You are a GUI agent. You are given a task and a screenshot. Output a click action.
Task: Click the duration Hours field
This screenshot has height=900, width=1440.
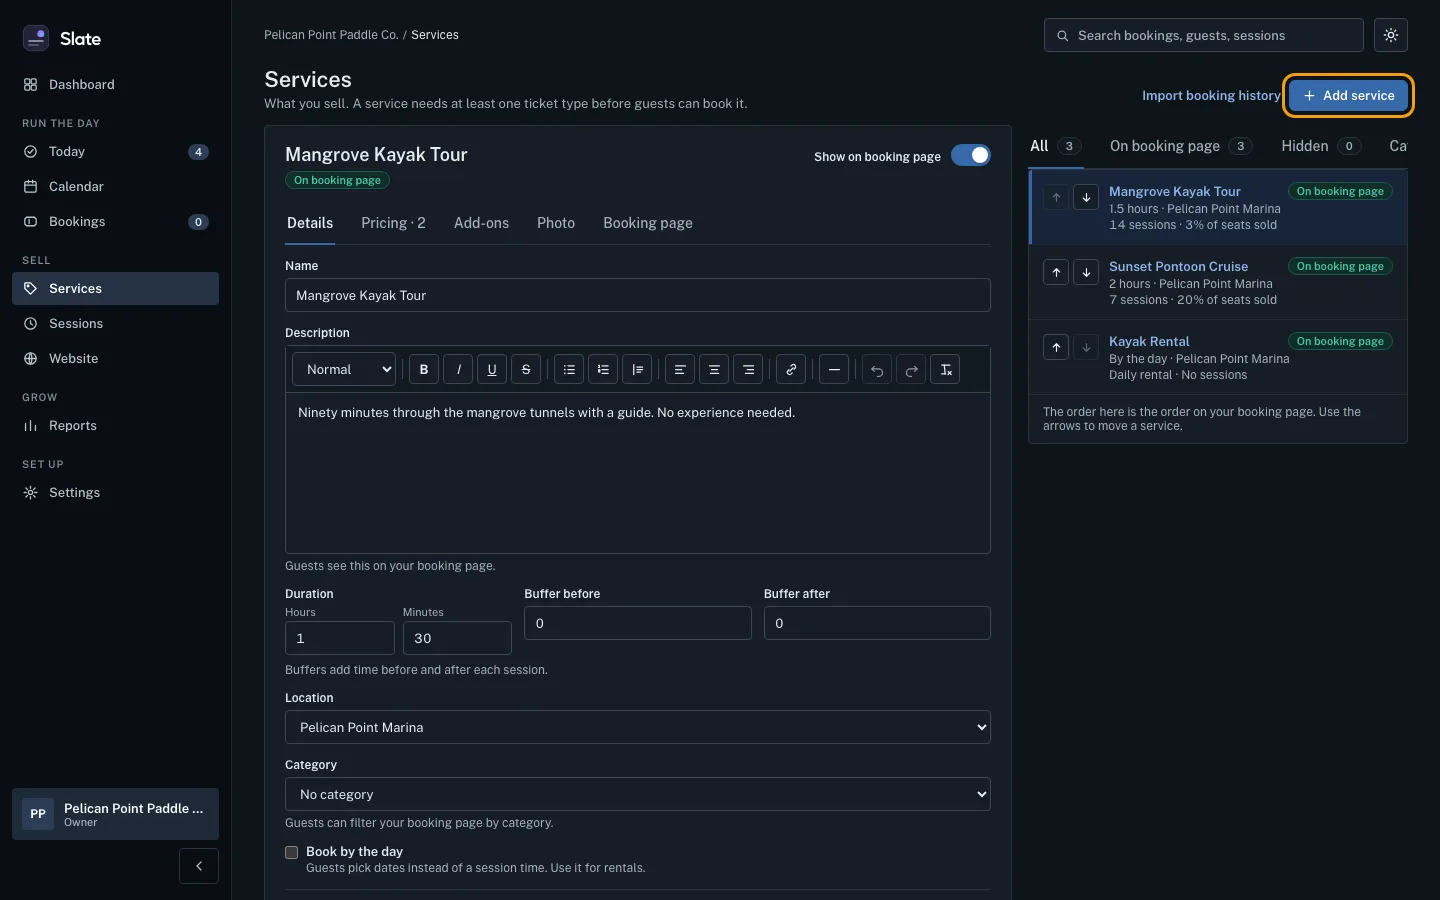(x=340, y=638)
